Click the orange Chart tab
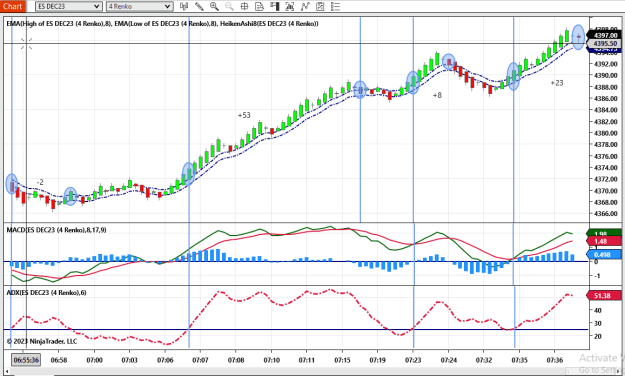This screenshot has height=376, width=625. click(x=12, y=6)
